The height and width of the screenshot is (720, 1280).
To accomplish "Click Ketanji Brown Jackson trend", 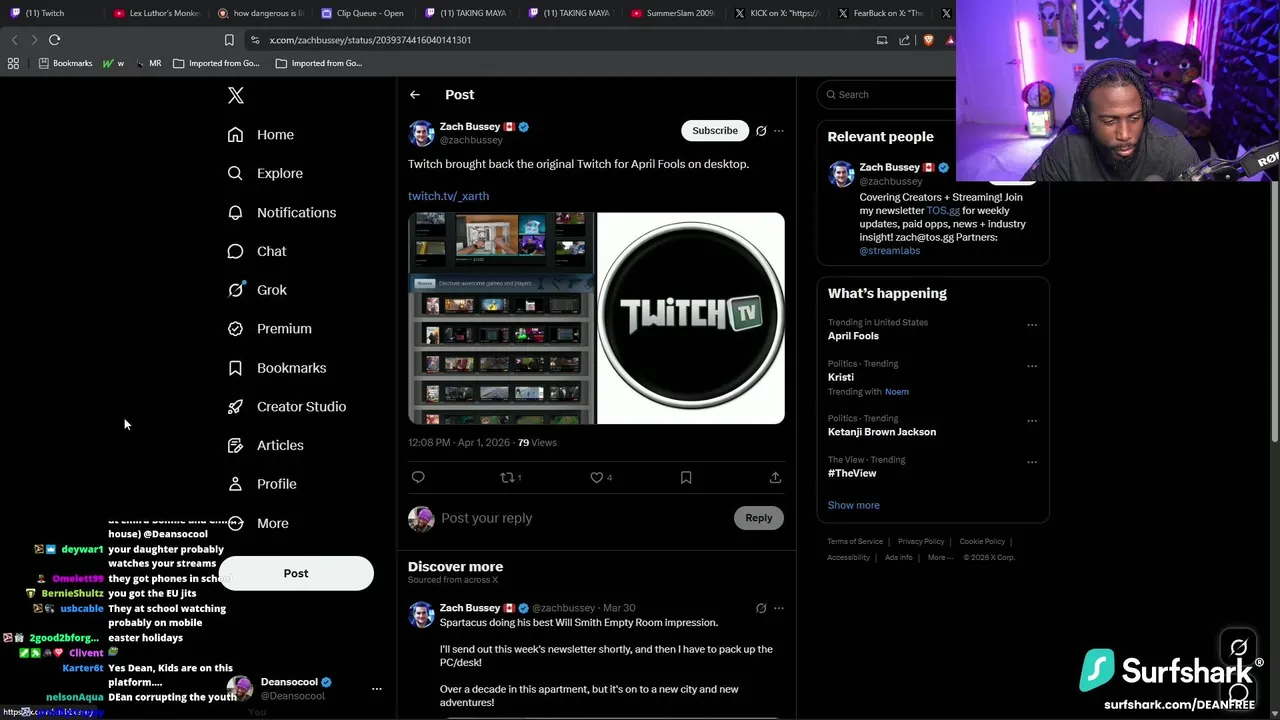I will tap(882, 432).
